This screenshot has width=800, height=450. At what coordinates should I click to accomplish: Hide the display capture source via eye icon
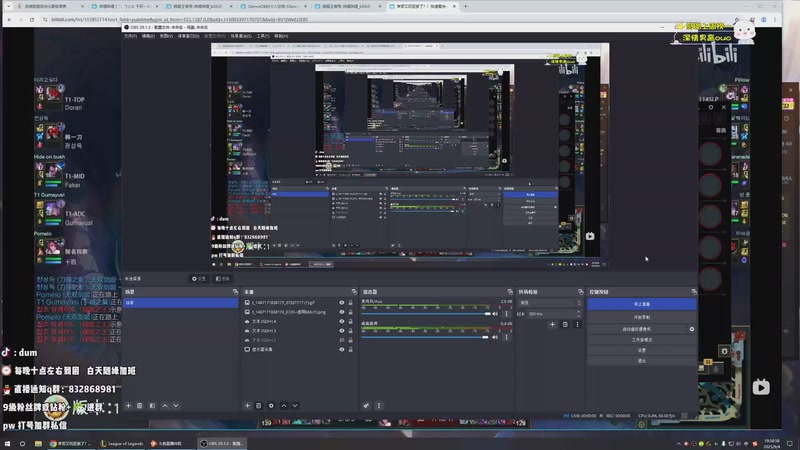pyautogui.click(x=341, y=349)
